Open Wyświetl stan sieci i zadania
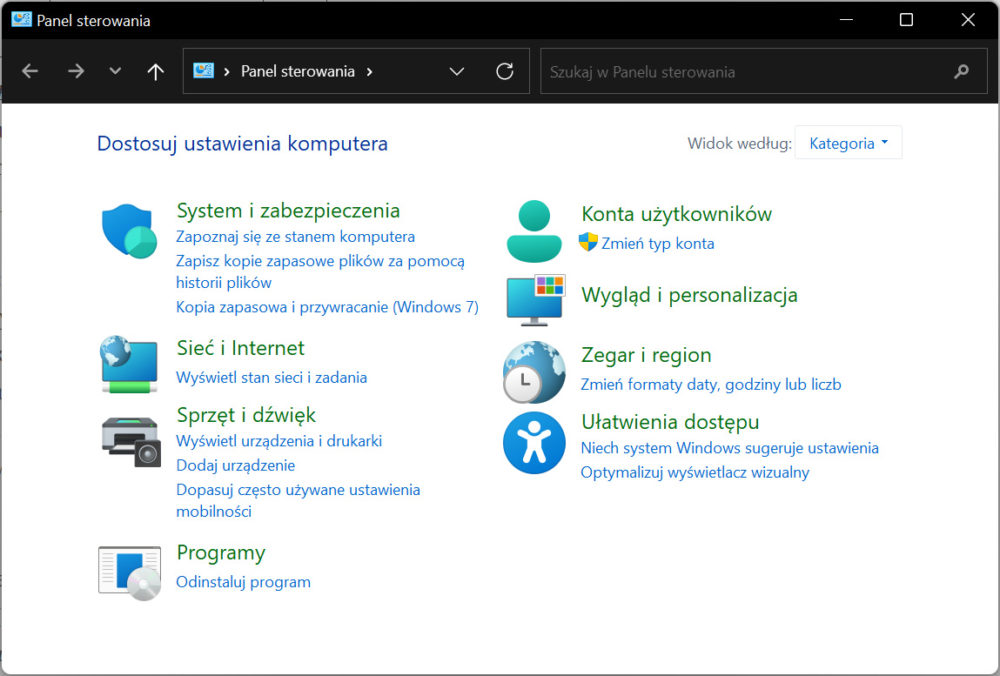The width and height of the screenshot is (1000, 676). click(272, 378)
